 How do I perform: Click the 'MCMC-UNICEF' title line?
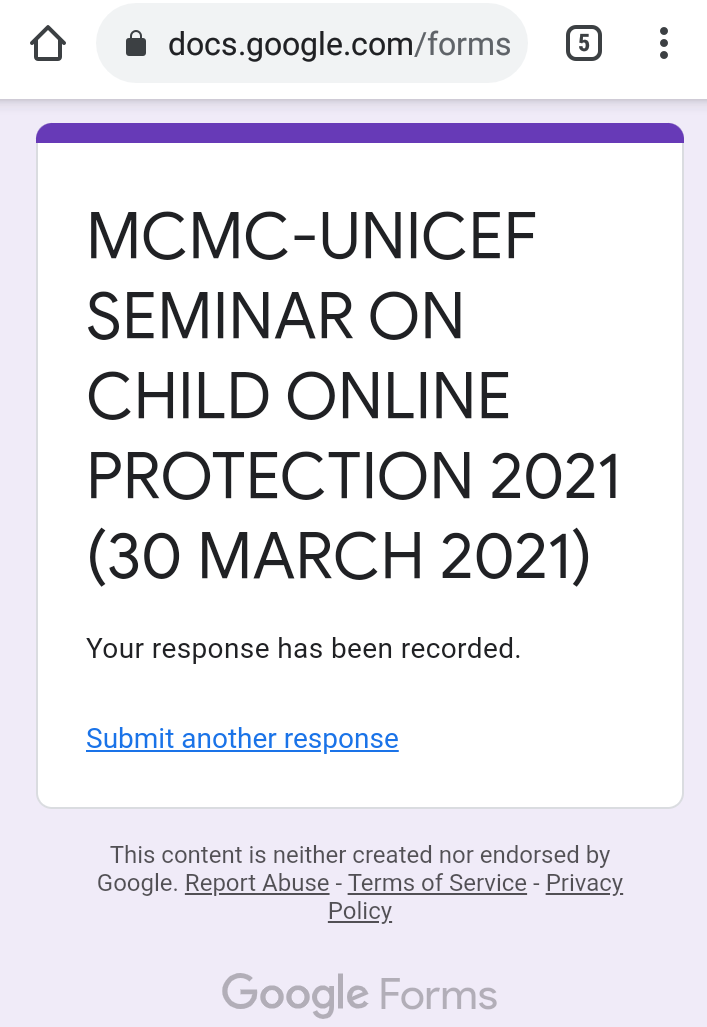312,236
